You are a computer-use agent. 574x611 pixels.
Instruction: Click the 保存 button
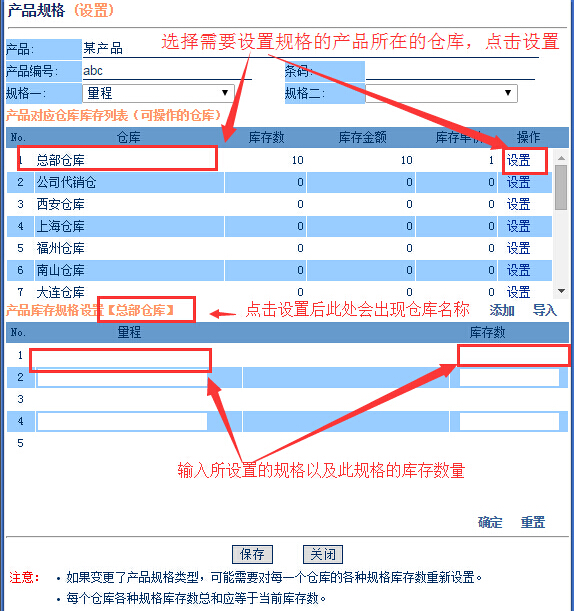pyautogui.click(x=252, y=554)
